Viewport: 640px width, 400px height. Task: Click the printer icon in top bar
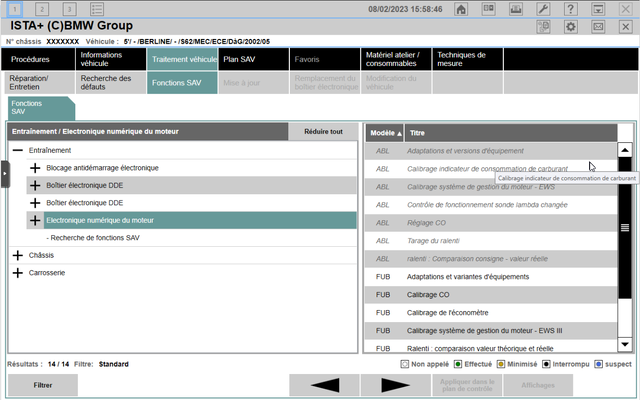[x=516, y=9]
